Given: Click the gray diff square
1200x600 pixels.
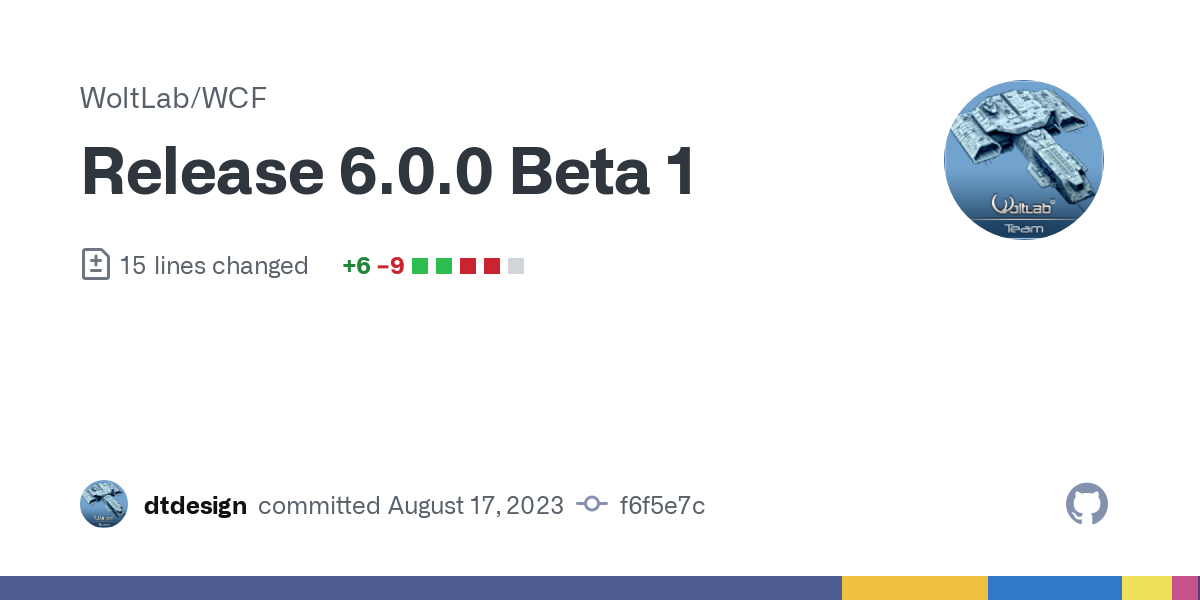Looking at the screenshot, I should tap(516, 266).
